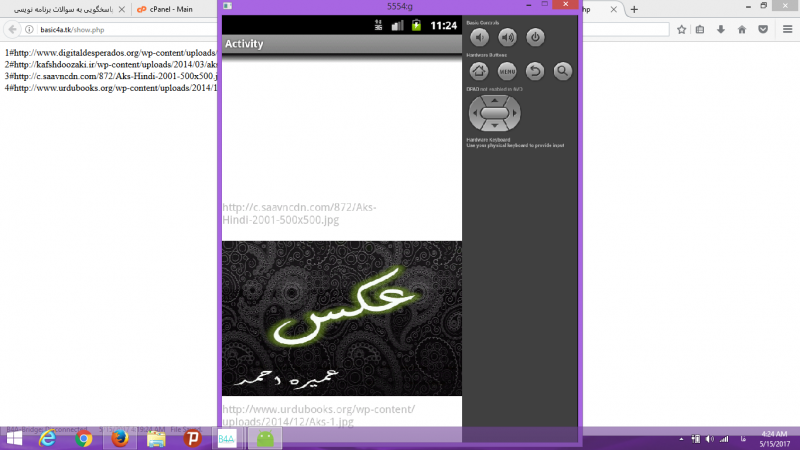Tap the urdubooks.org Aks-1.jpg URL label

(319, 415)
